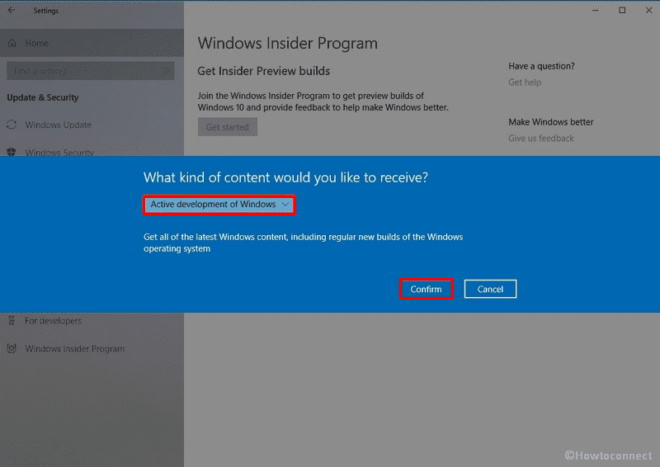Click the 'What kind of content' question text
This screenshot has width=660, height=467.
285,178
